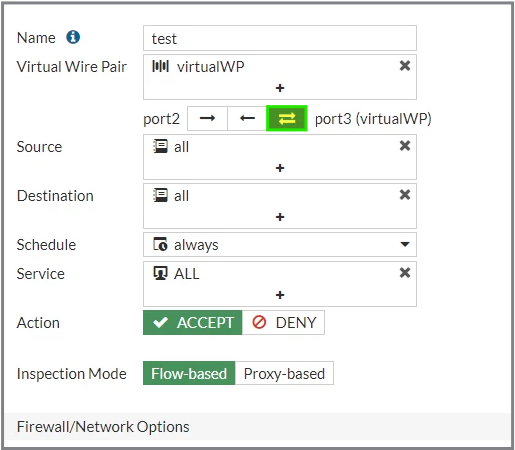
Task: Click the always schedule clock icon
Action: pyautogui.click(x=160, y=244)
